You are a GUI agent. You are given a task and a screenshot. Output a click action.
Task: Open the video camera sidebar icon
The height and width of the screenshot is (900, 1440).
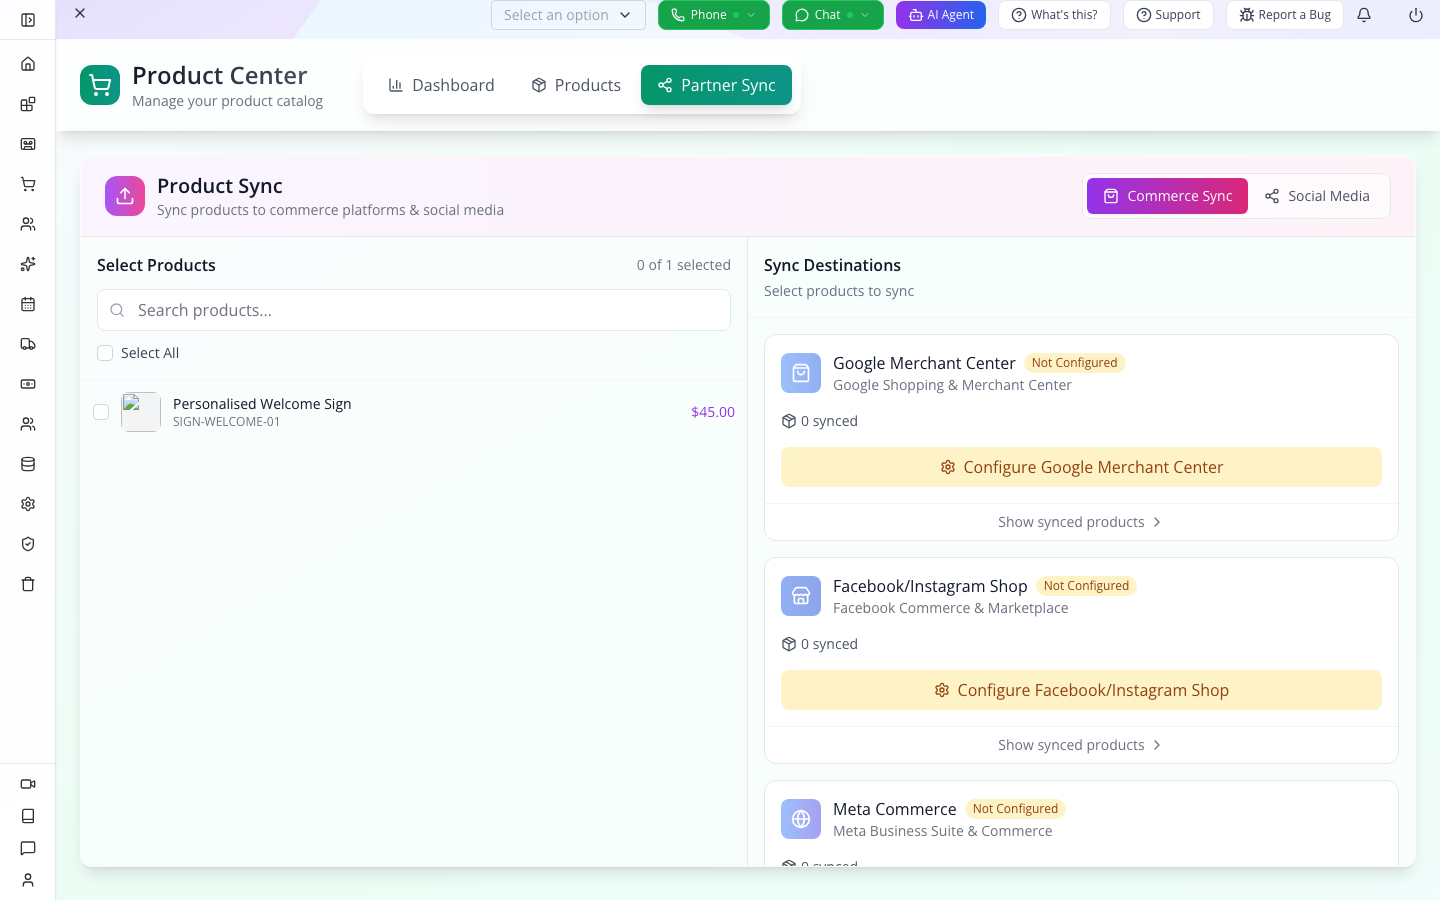coord(28,784)
